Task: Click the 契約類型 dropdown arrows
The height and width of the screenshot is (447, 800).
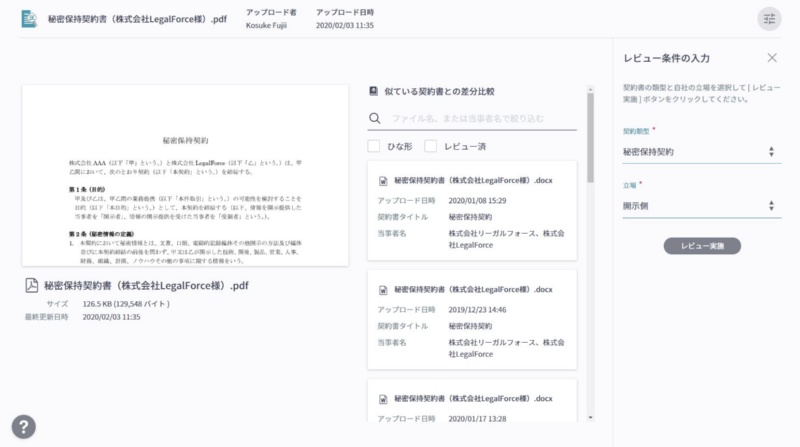Action: [771, 152]
